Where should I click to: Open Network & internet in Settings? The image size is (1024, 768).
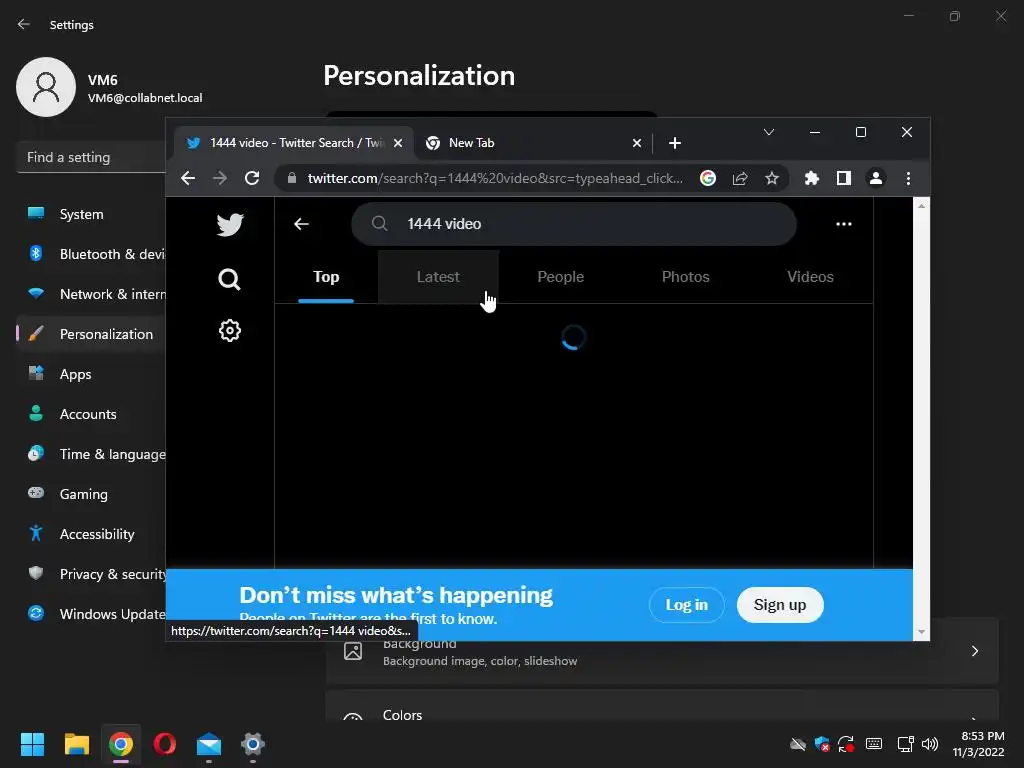point(91,294)
